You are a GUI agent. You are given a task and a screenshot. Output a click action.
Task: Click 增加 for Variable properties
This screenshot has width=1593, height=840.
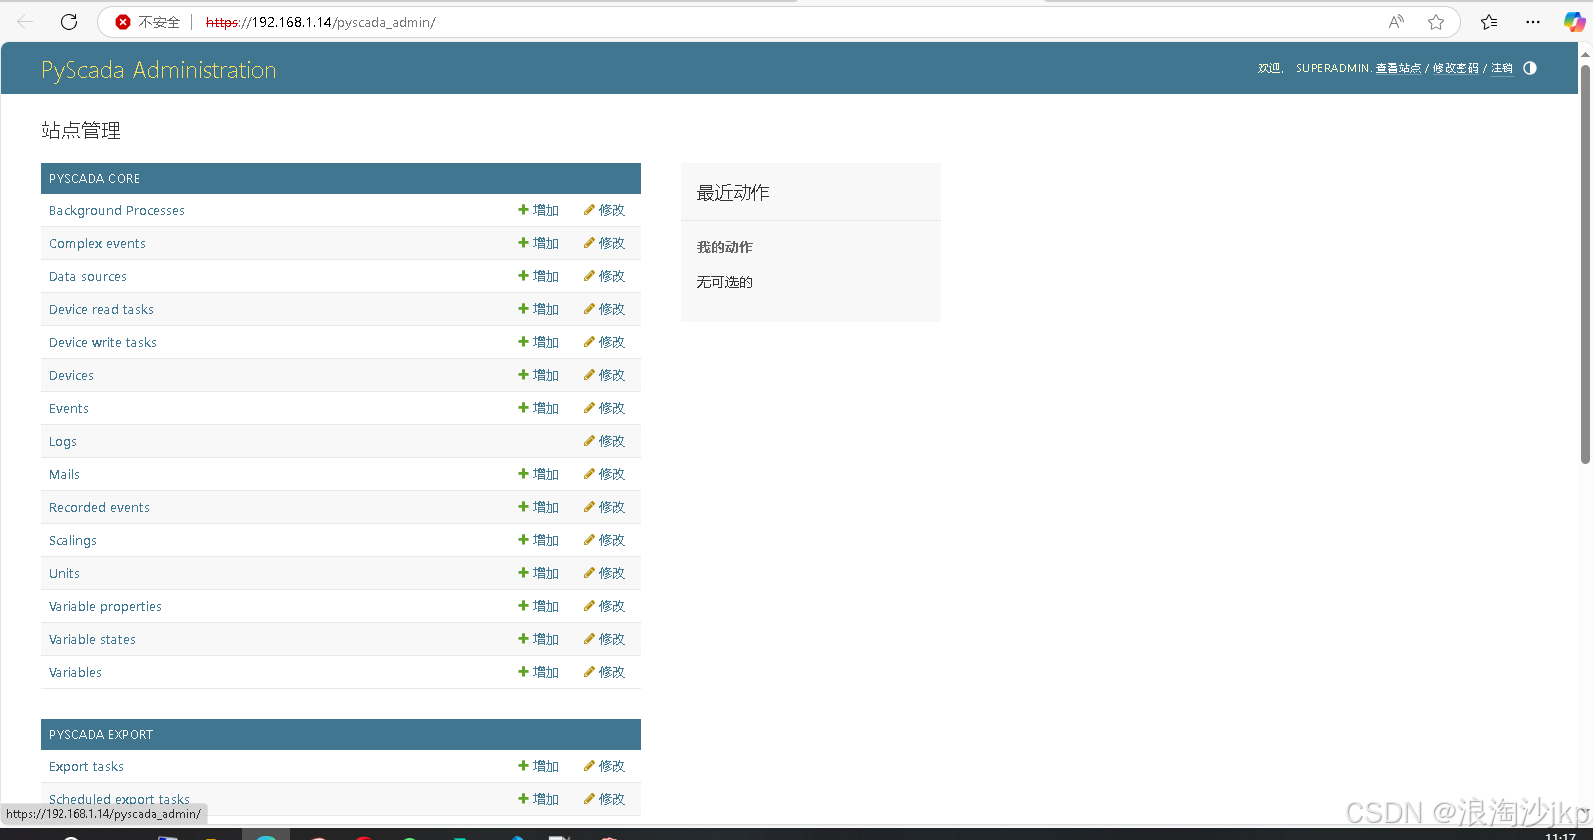pos(538,606)
